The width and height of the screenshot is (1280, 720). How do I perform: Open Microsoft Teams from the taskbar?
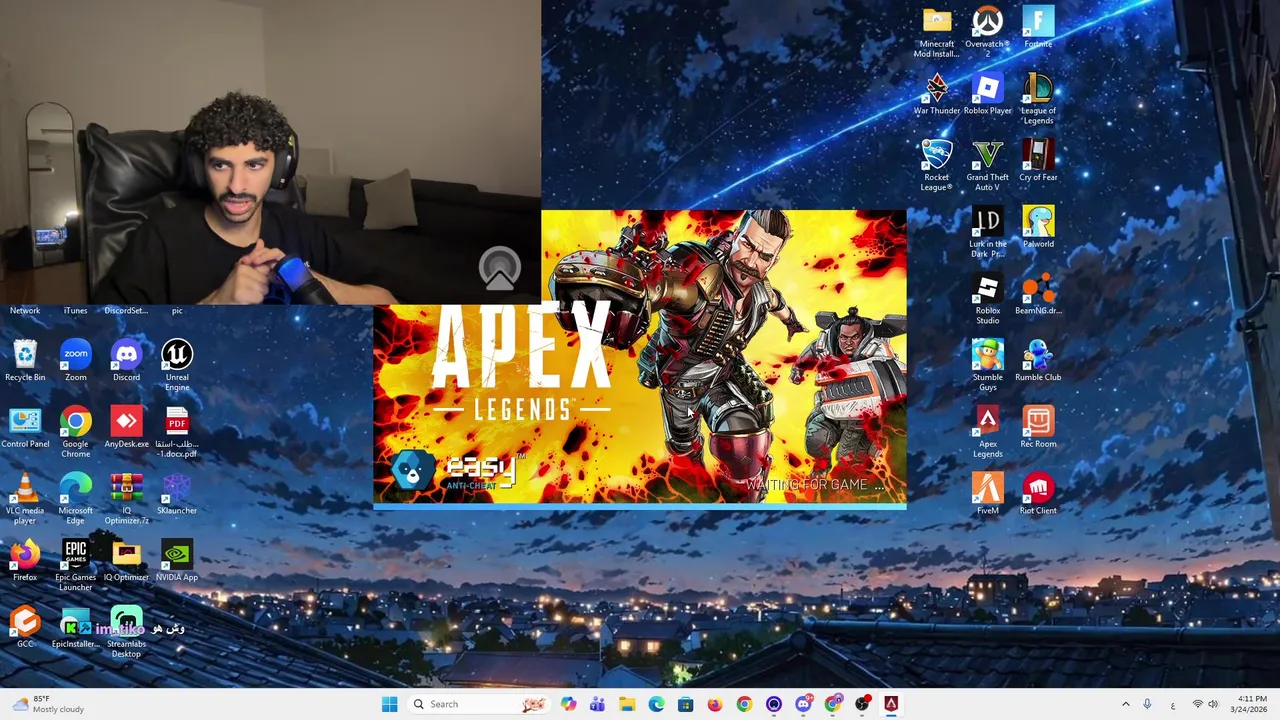point(597,704)
